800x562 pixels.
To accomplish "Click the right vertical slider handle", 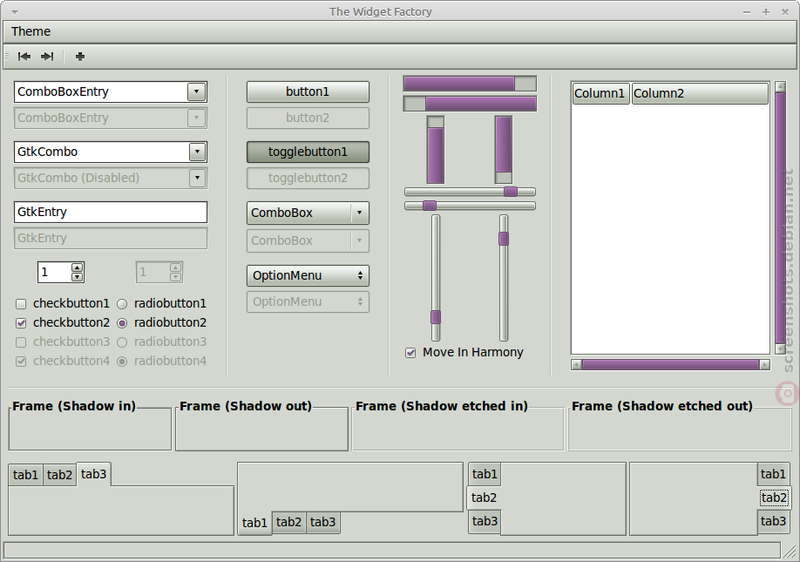I will 504,239.
